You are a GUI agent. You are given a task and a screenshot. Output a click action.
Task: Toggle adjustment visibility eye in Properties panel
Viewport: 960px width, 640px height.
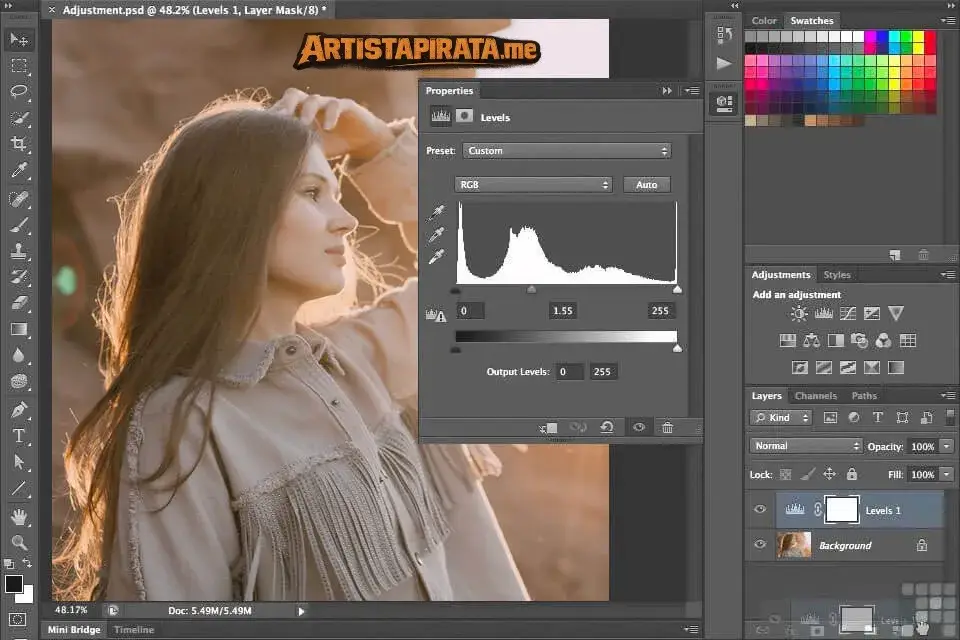[x=639, y=427]
